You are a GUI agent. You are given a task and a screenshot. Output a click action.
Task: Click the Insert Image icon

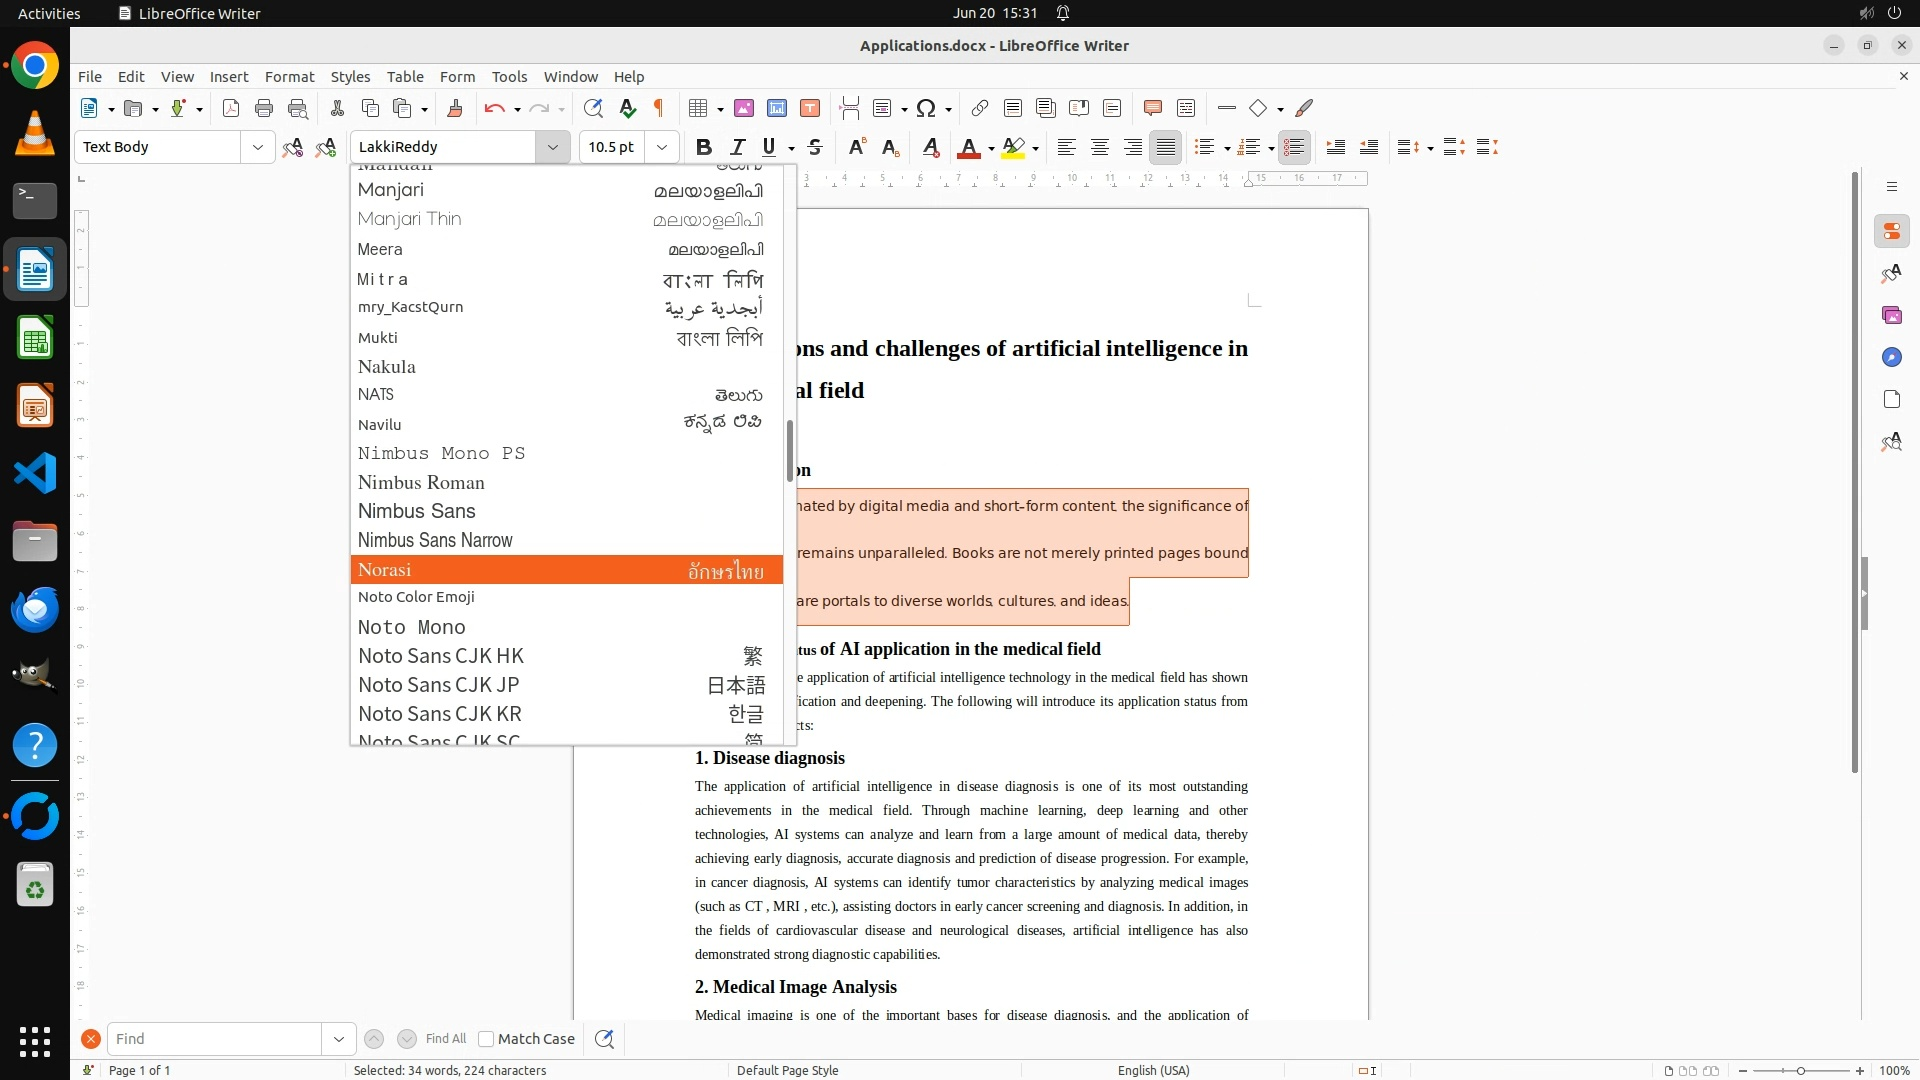pyautogui.click(x=744, y=108)
